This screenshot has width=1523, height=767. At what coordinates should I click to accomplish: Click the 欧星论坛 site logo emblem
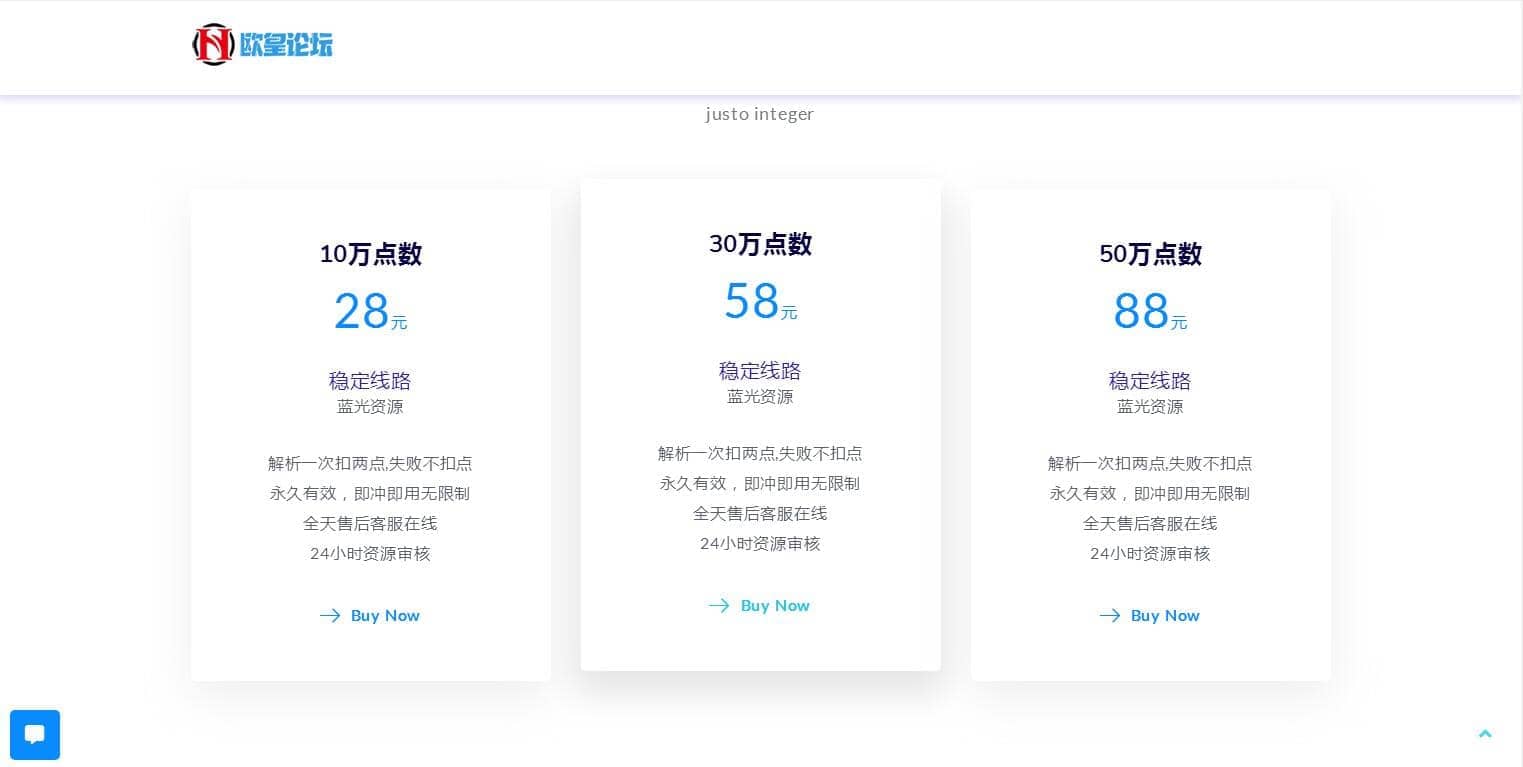point(212,45)
